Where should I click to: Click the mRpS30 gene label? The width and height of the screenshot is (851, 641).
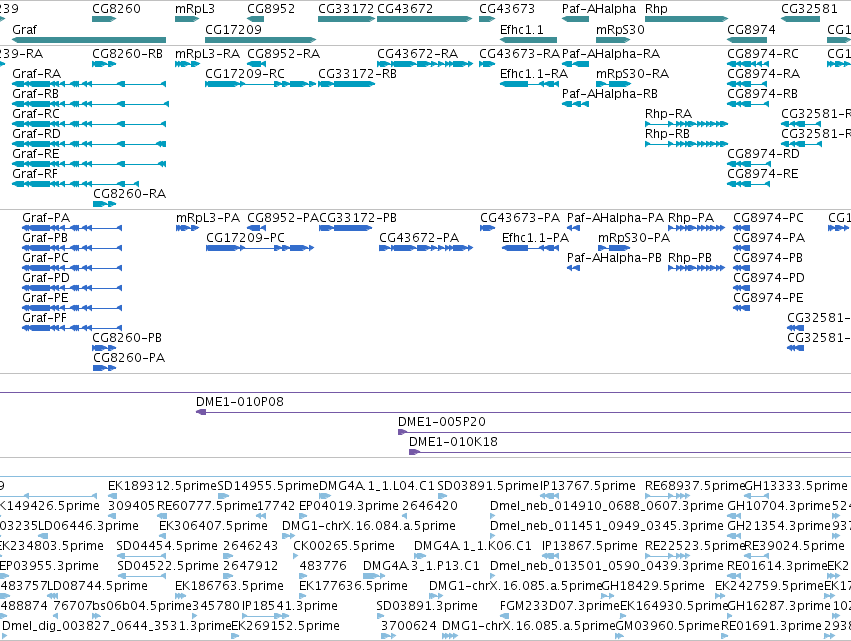[620, 29]
